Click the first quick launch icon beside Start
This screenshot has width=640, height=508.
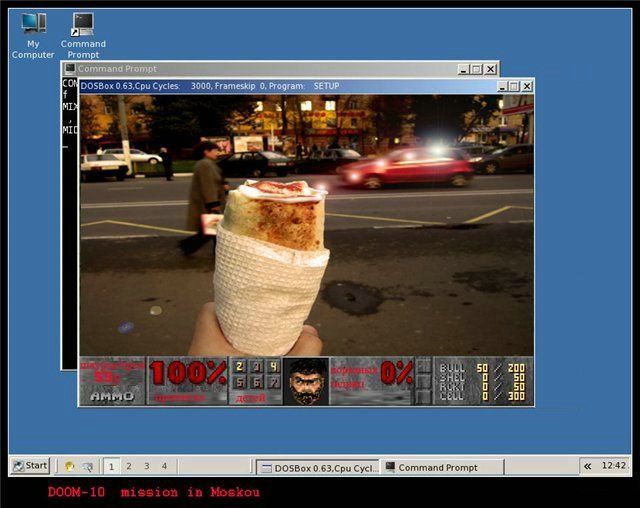point(69,466)
